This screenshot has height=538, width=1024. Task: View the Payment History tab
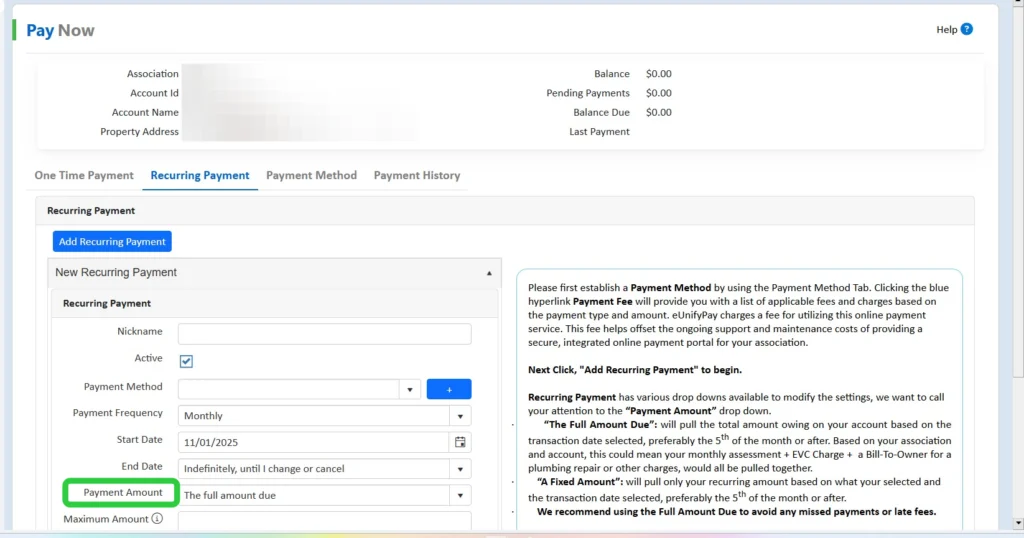417,175
